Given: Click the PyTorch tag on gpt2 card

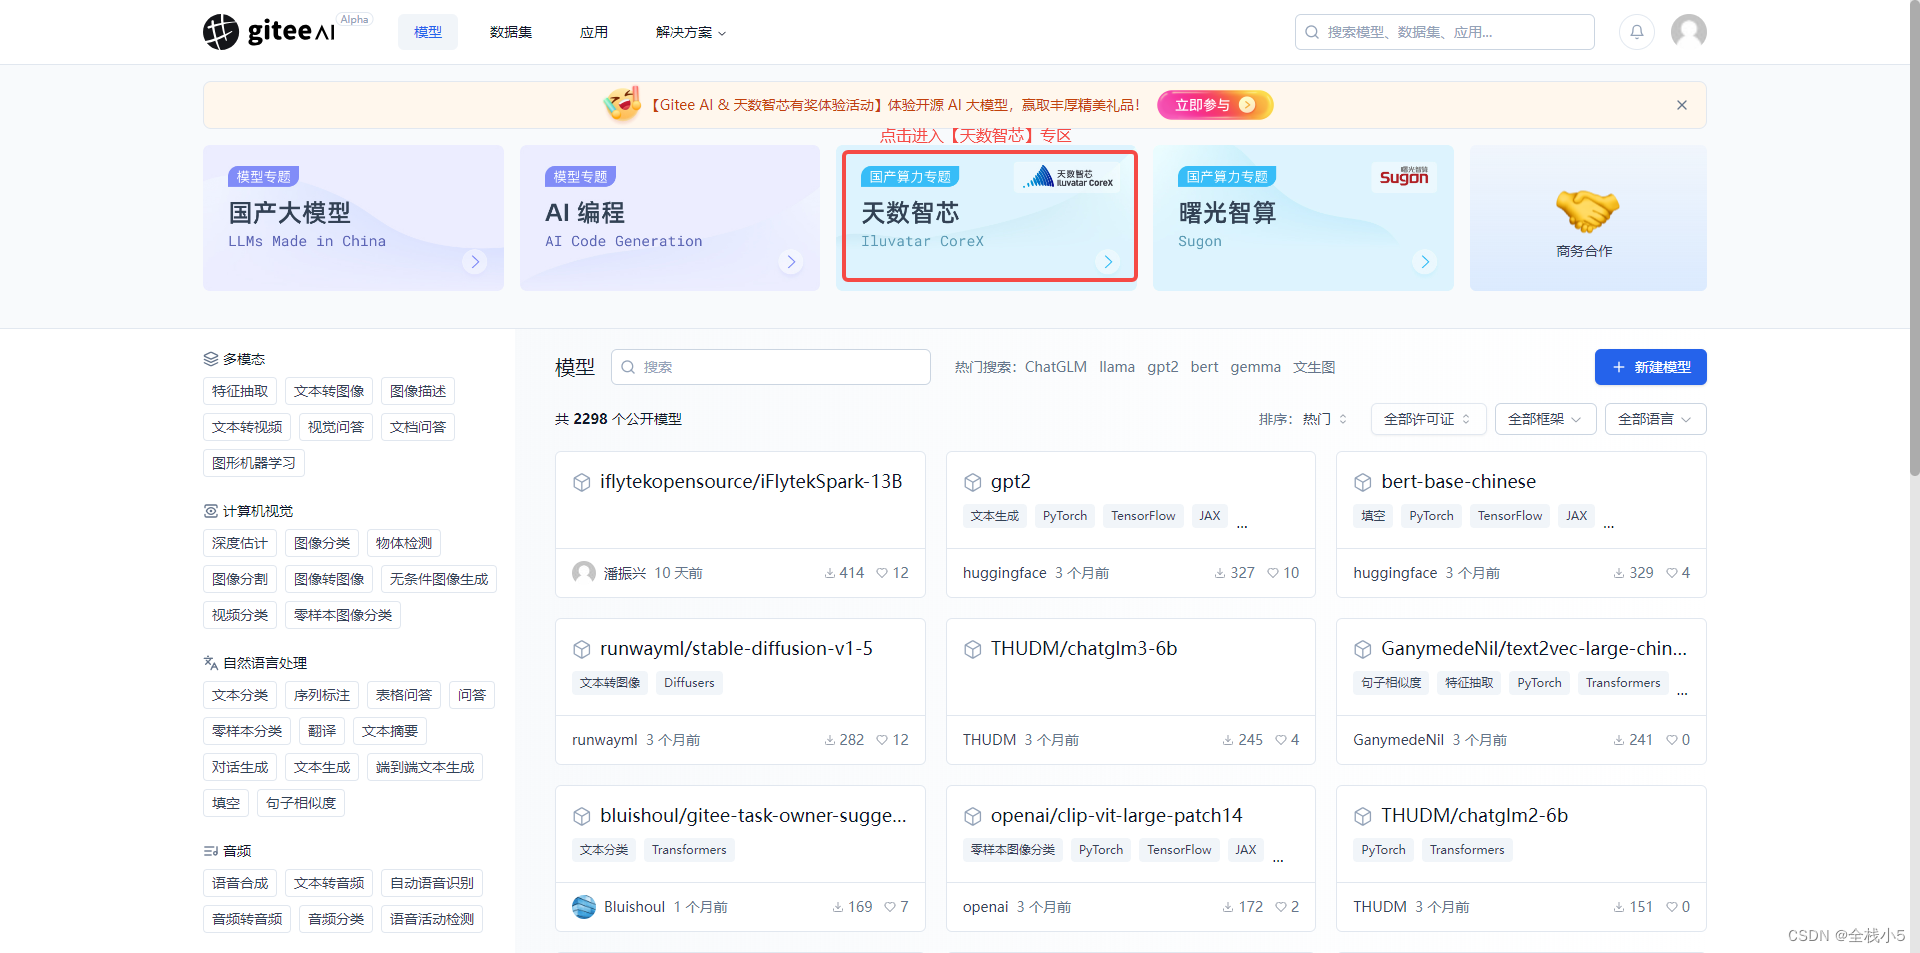Looking at the screenshot, I should pos(1064,516).
